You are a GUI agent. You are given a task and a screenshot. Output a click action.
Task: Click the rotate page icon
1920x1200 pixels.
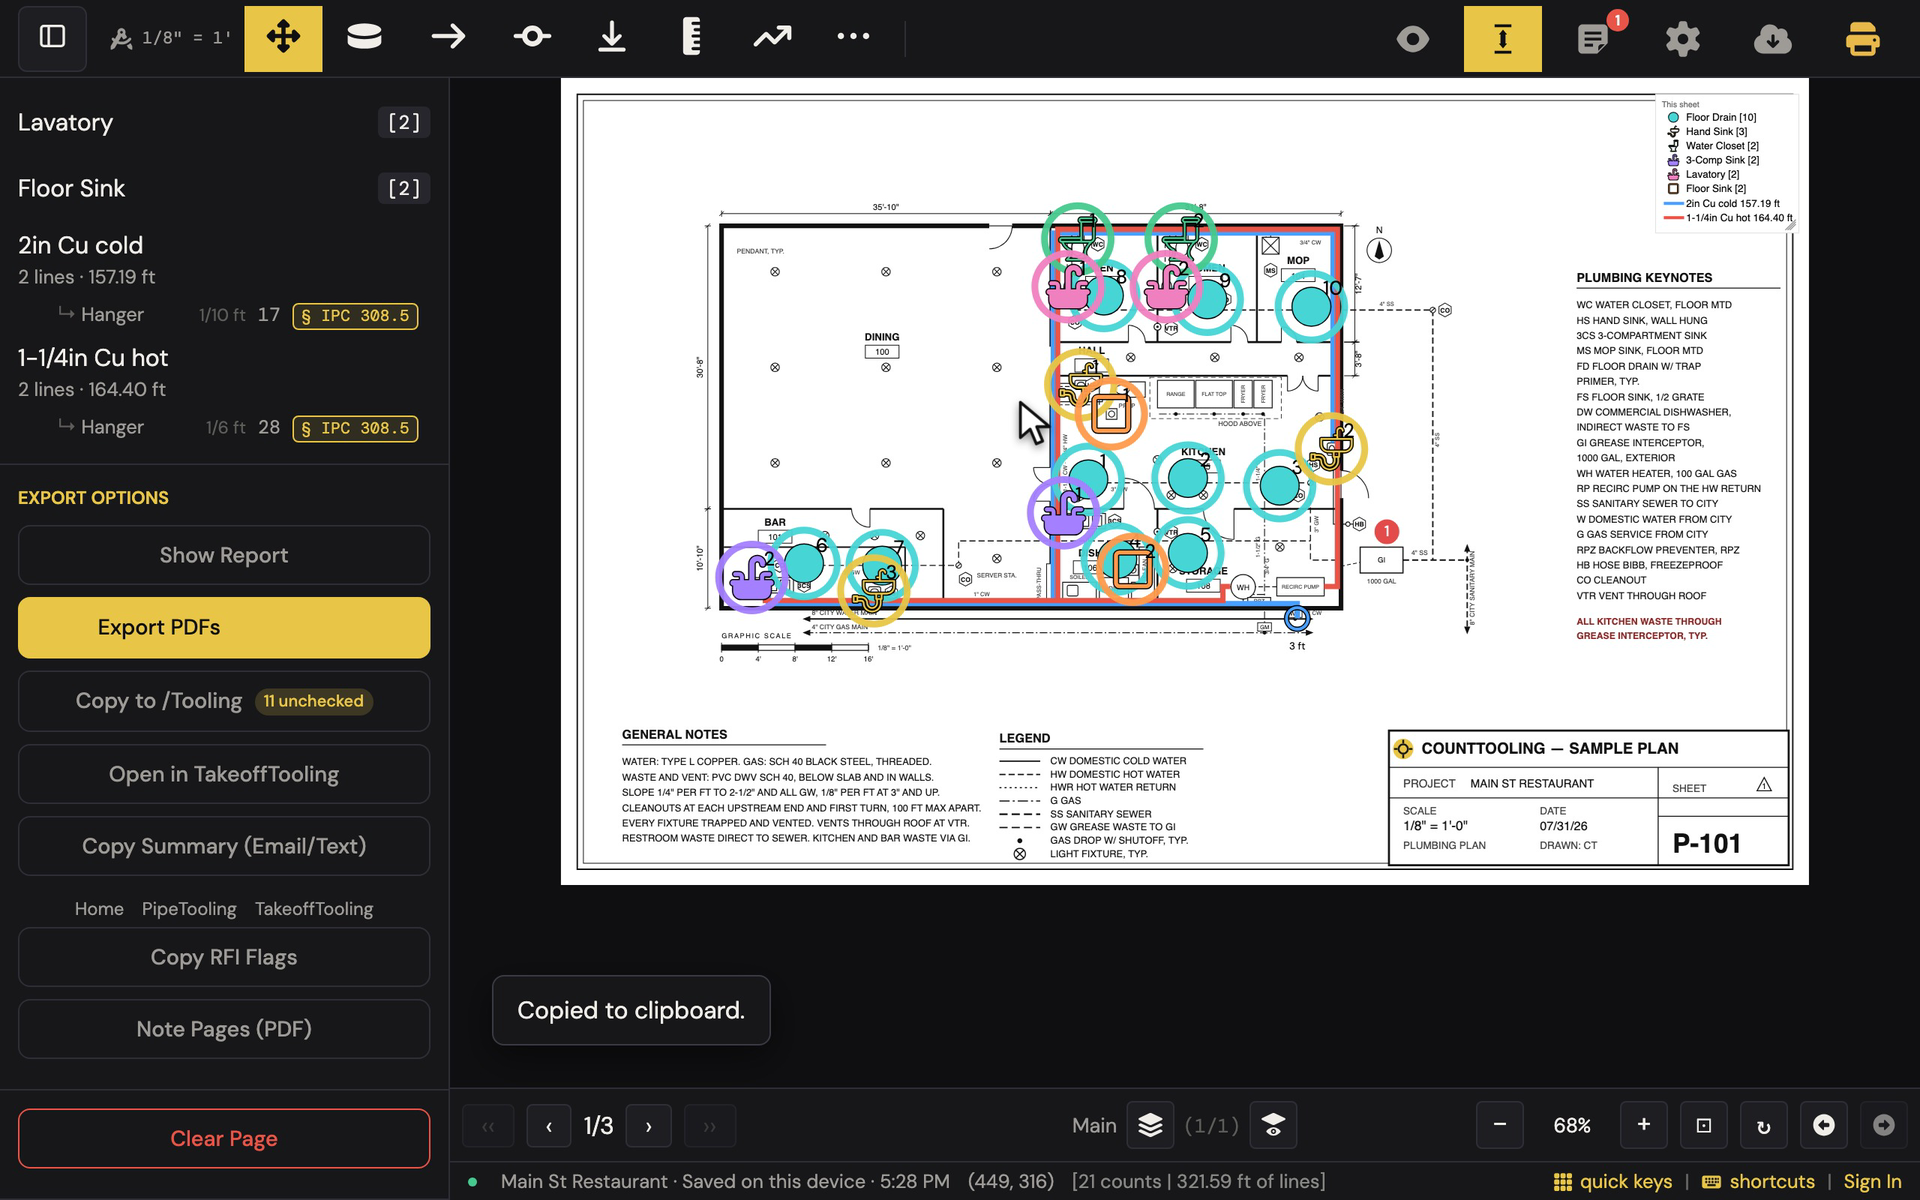tap(1763, 1125)
